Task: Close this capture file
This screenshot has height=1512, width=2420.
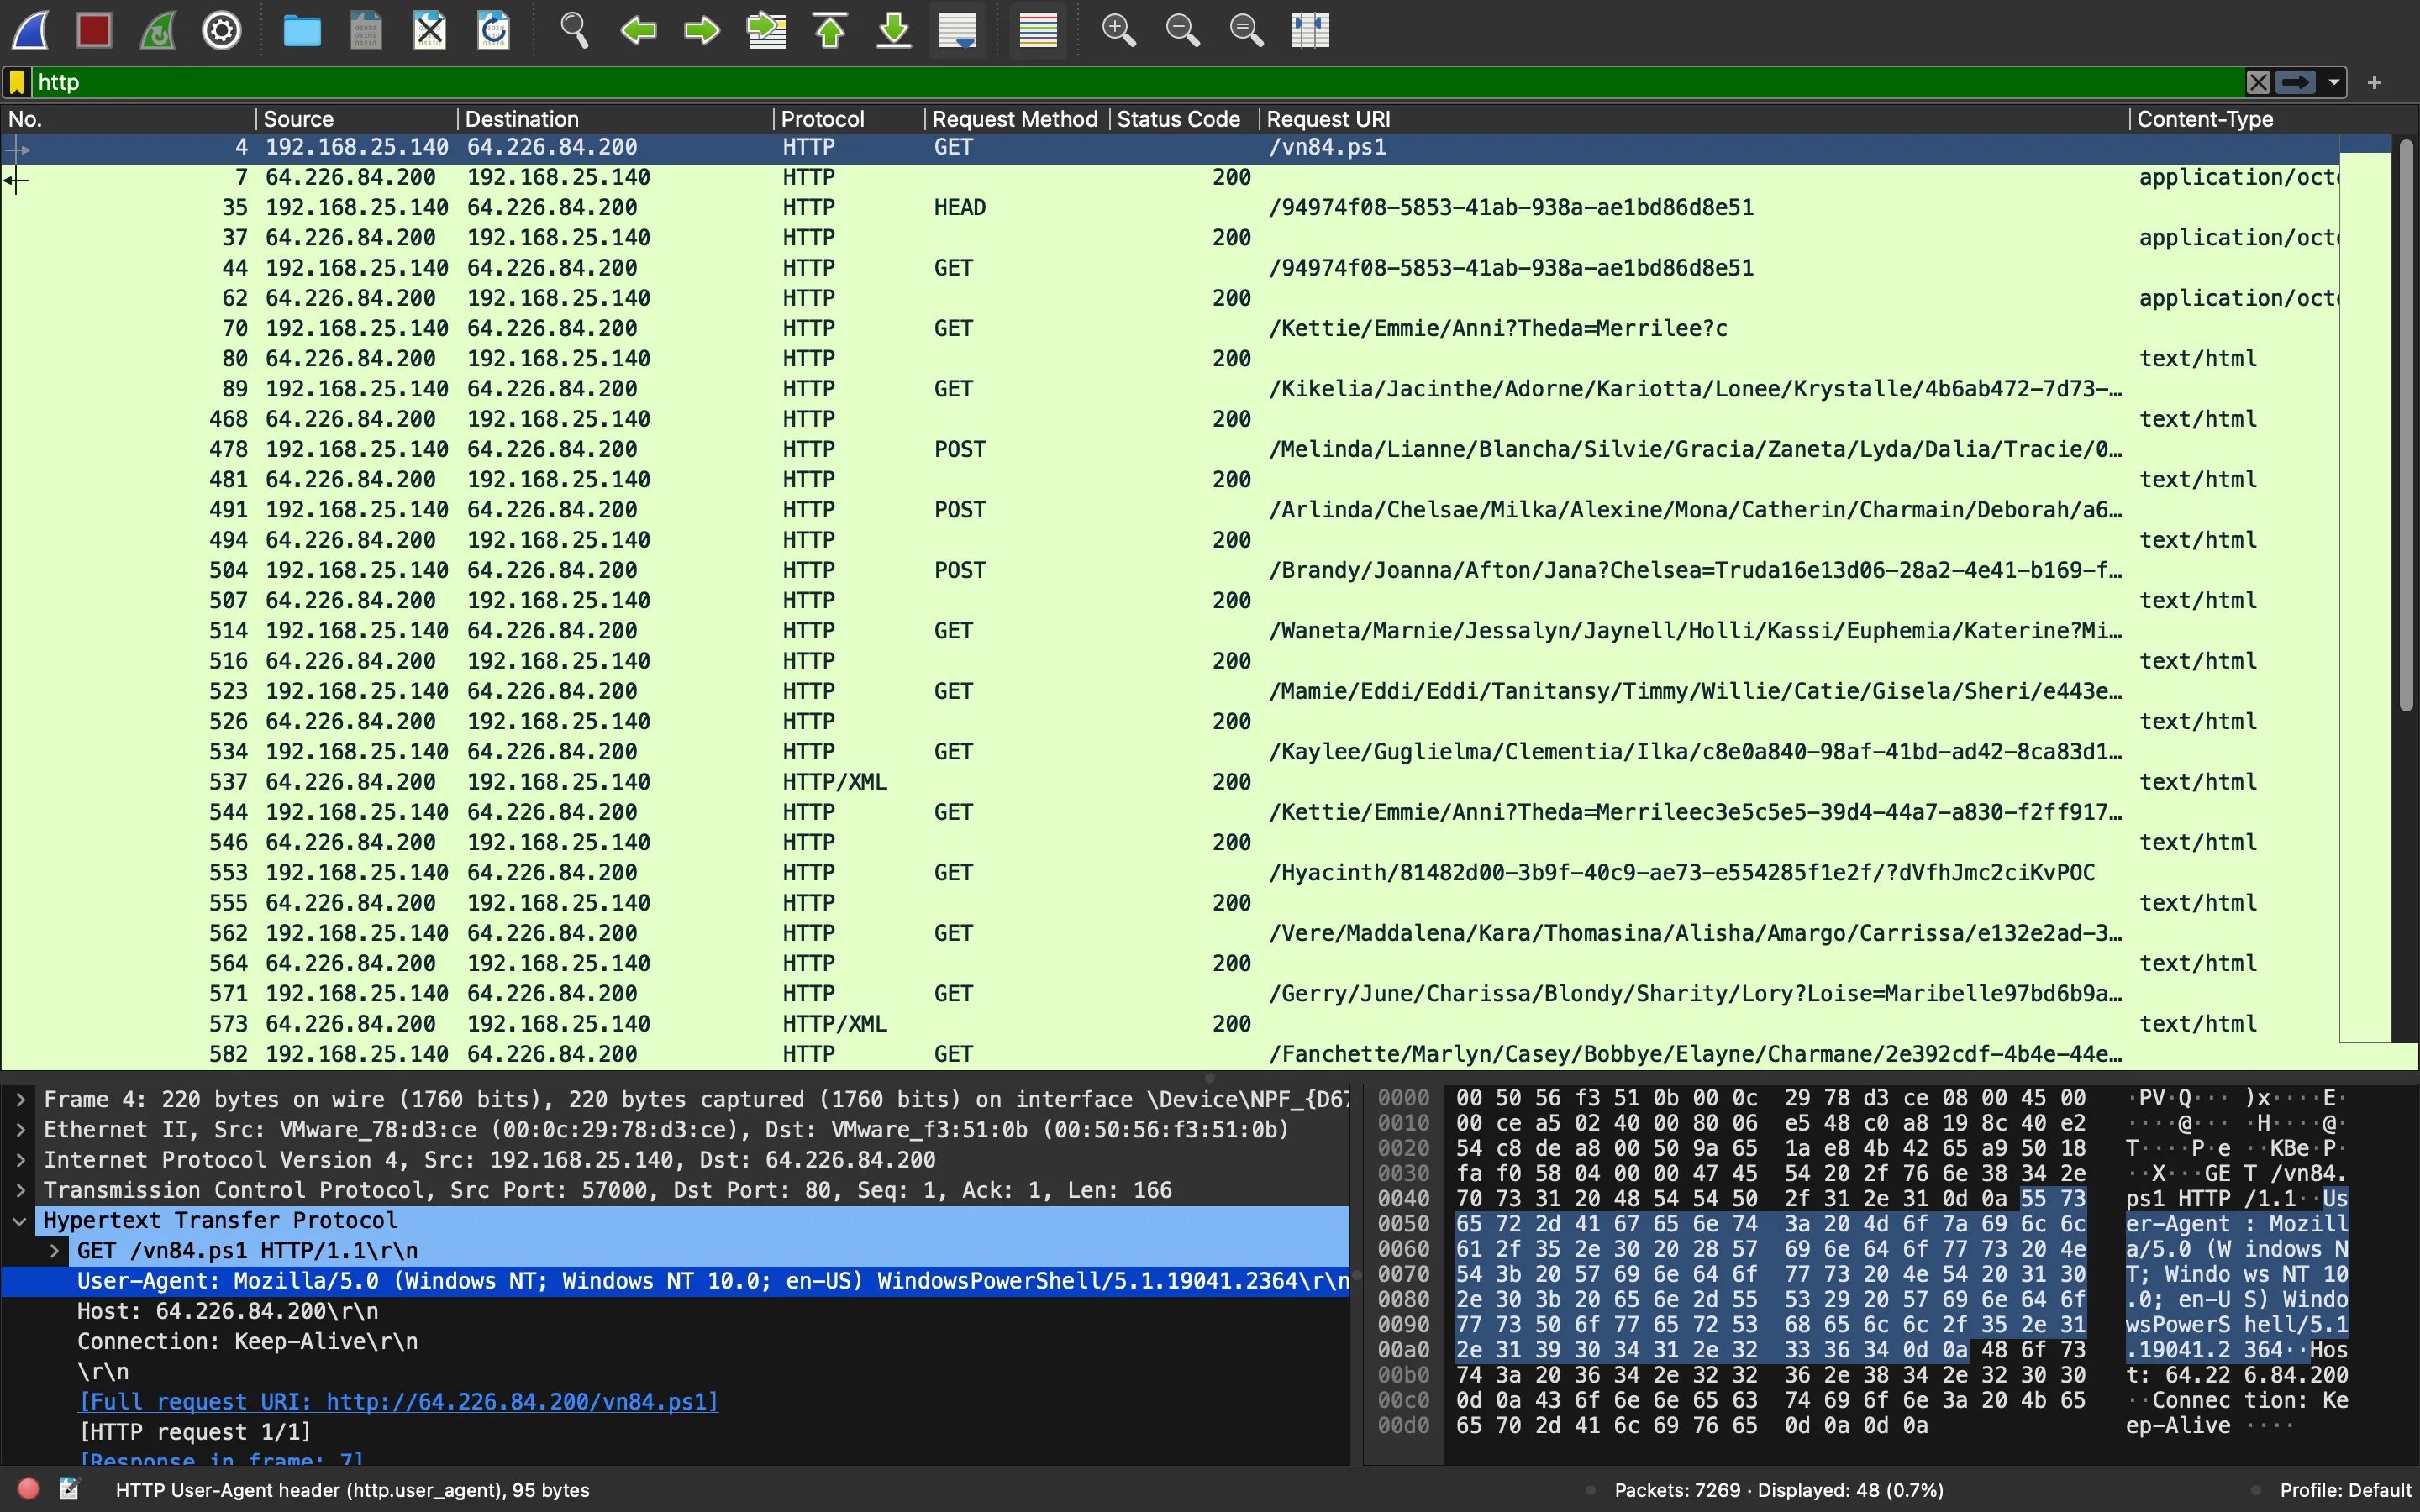Action: (429, 30)
